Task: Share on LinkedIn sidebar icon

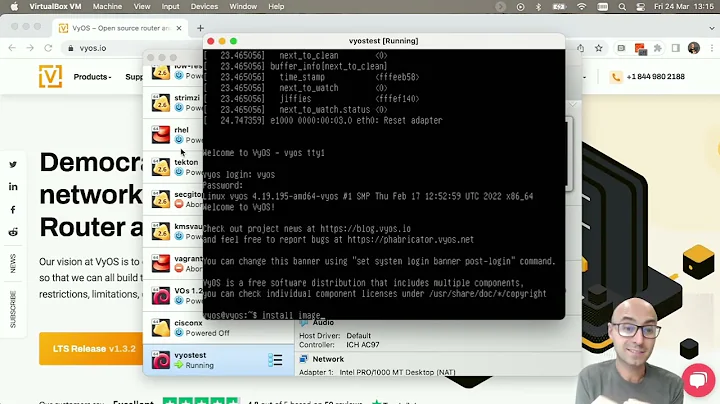Action: [x=13, y=187]
